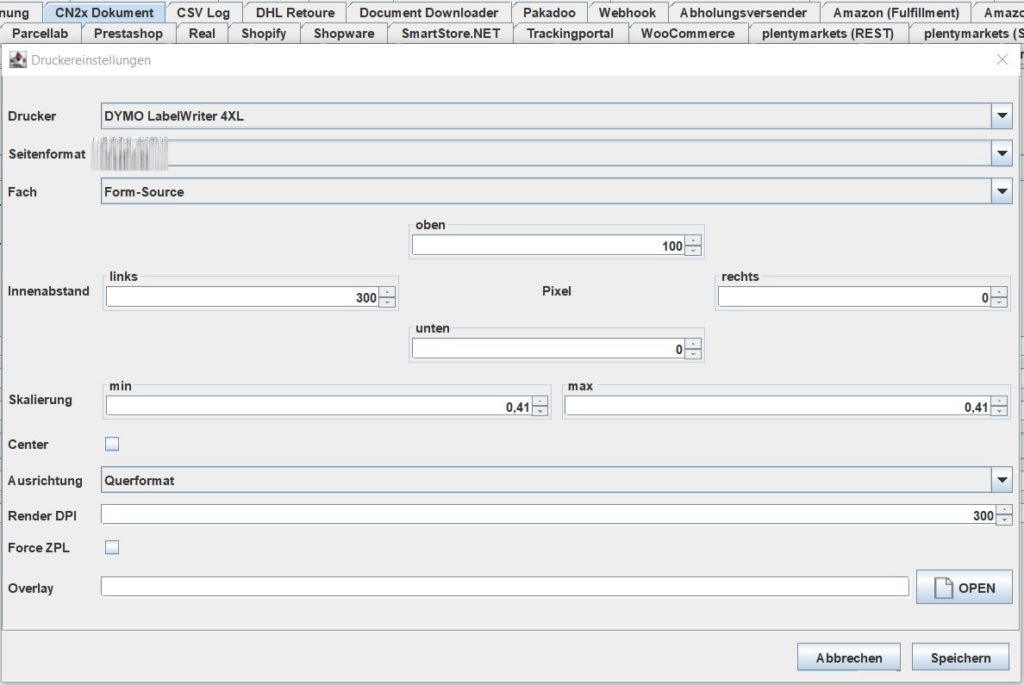
Task: Increase the Skalierung min value
Action: tap(540, 401)
